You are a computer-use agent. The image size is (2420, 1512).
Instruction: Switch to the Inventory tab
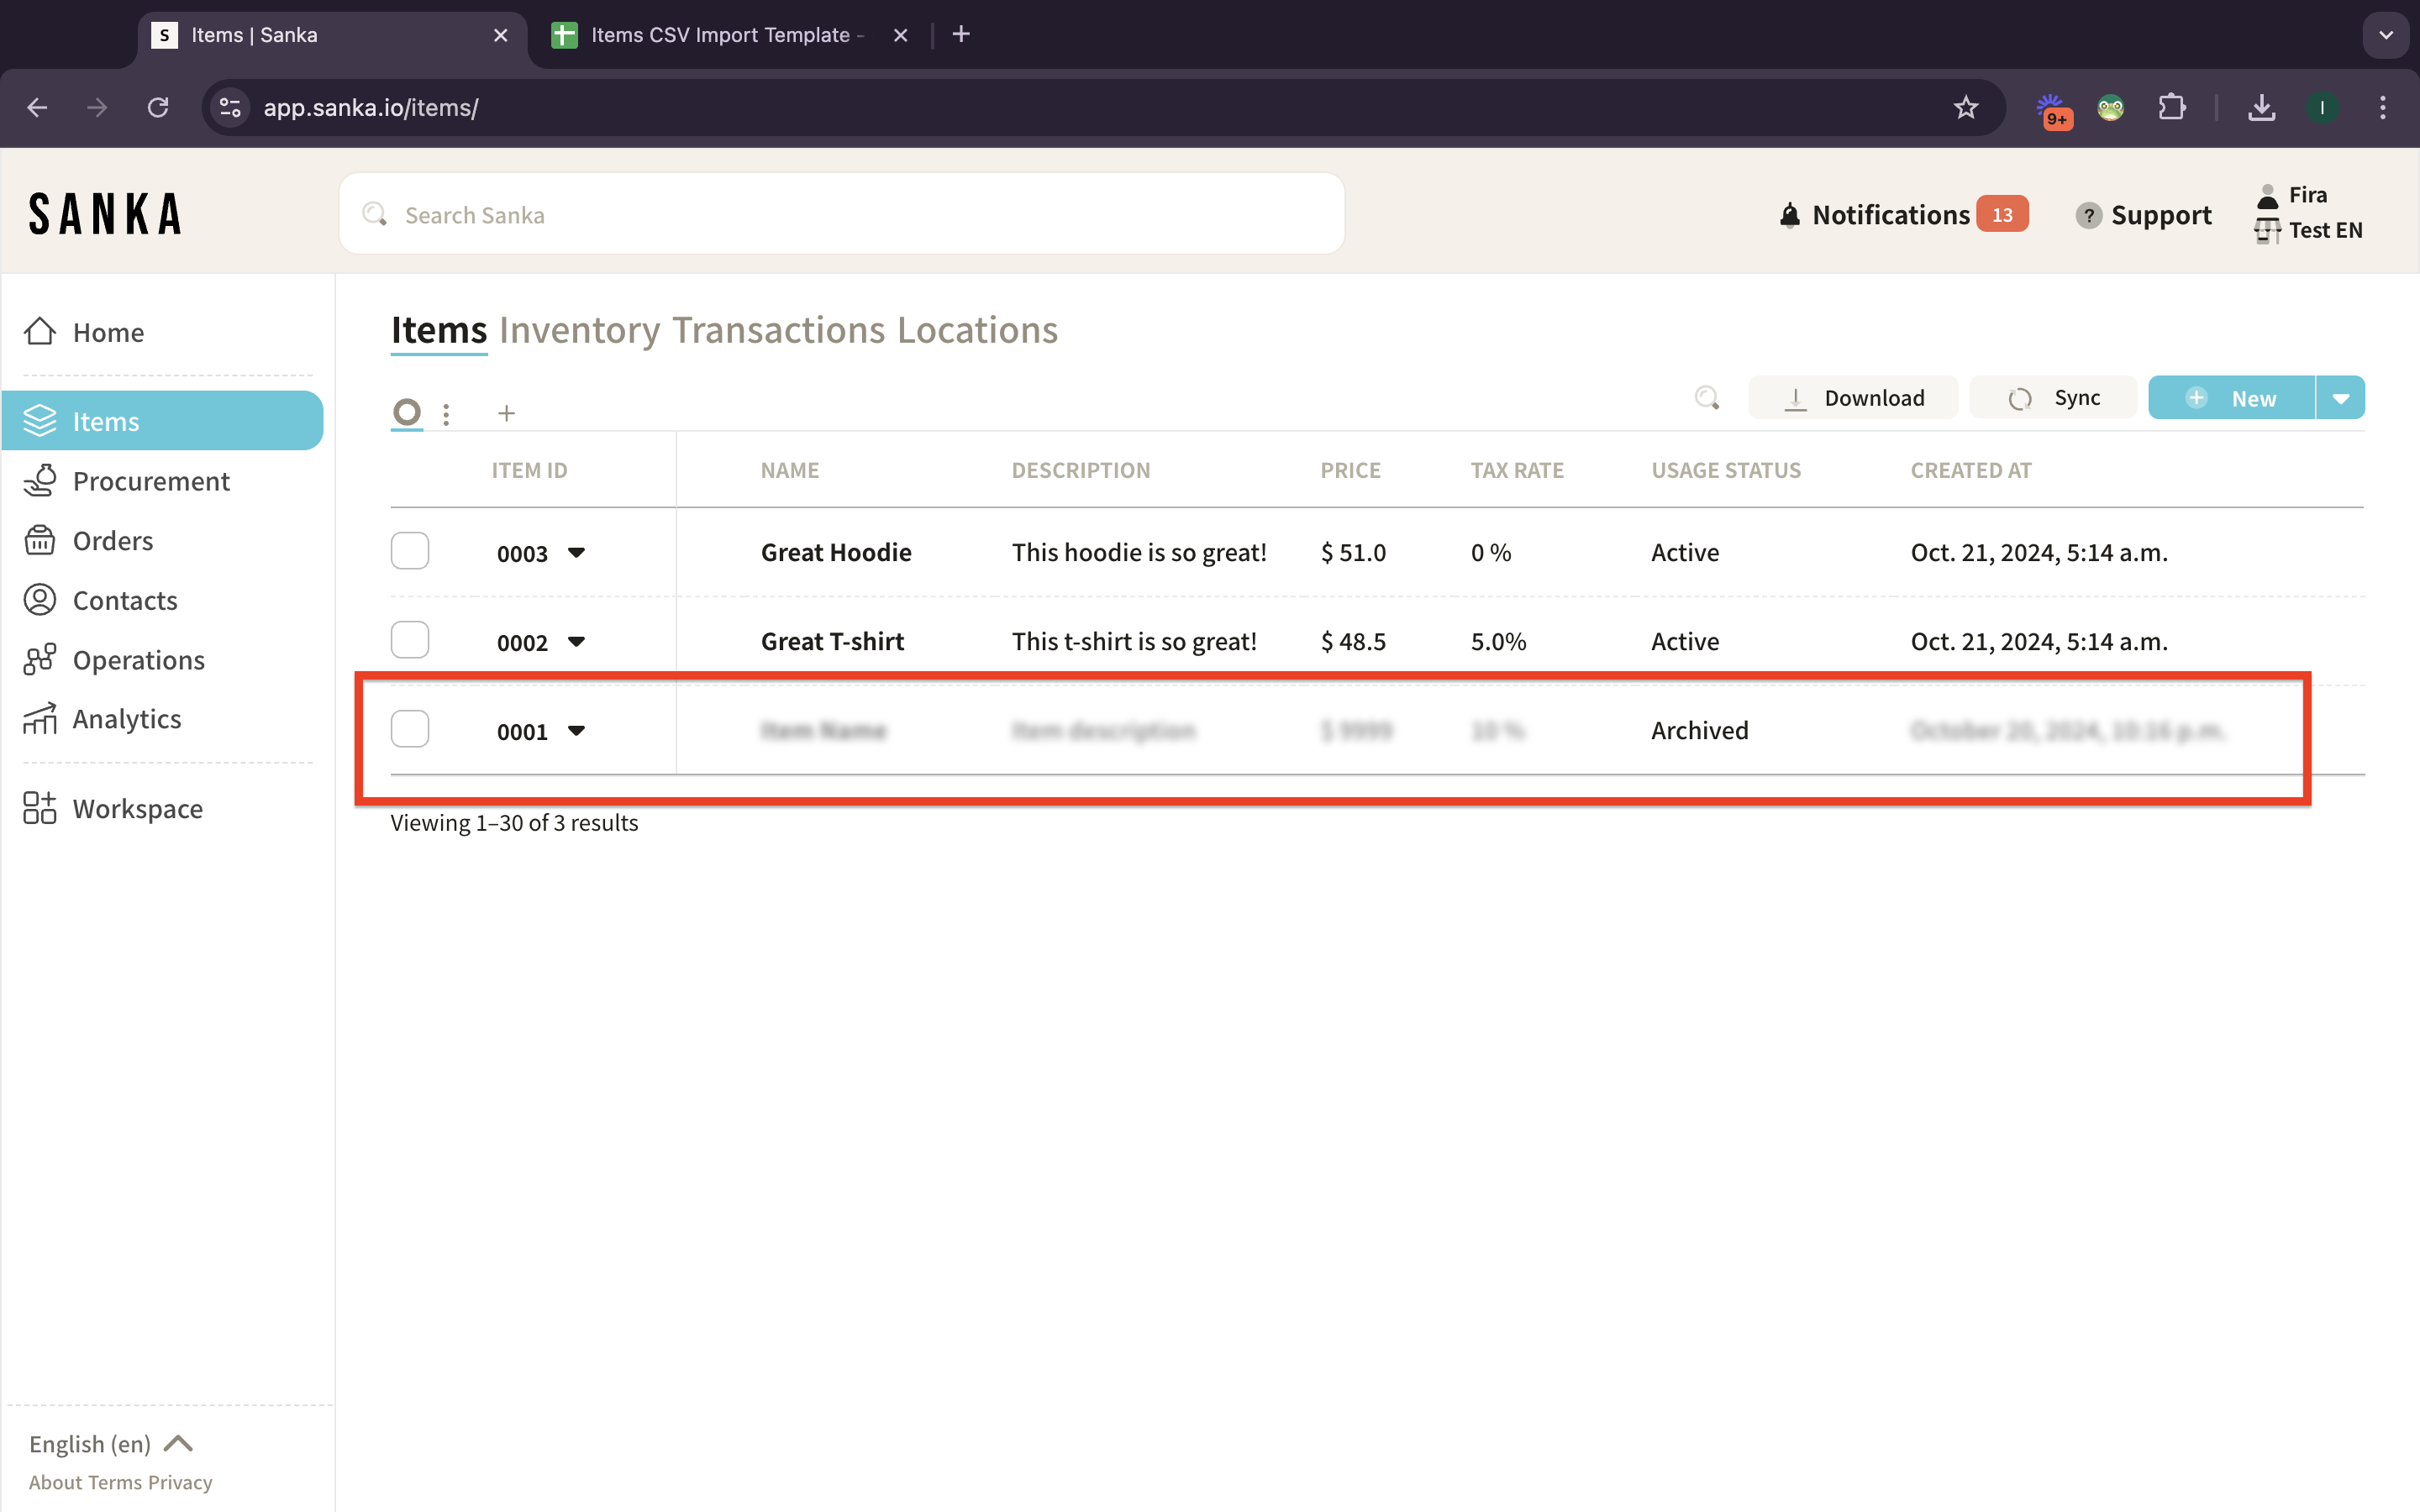579,330
